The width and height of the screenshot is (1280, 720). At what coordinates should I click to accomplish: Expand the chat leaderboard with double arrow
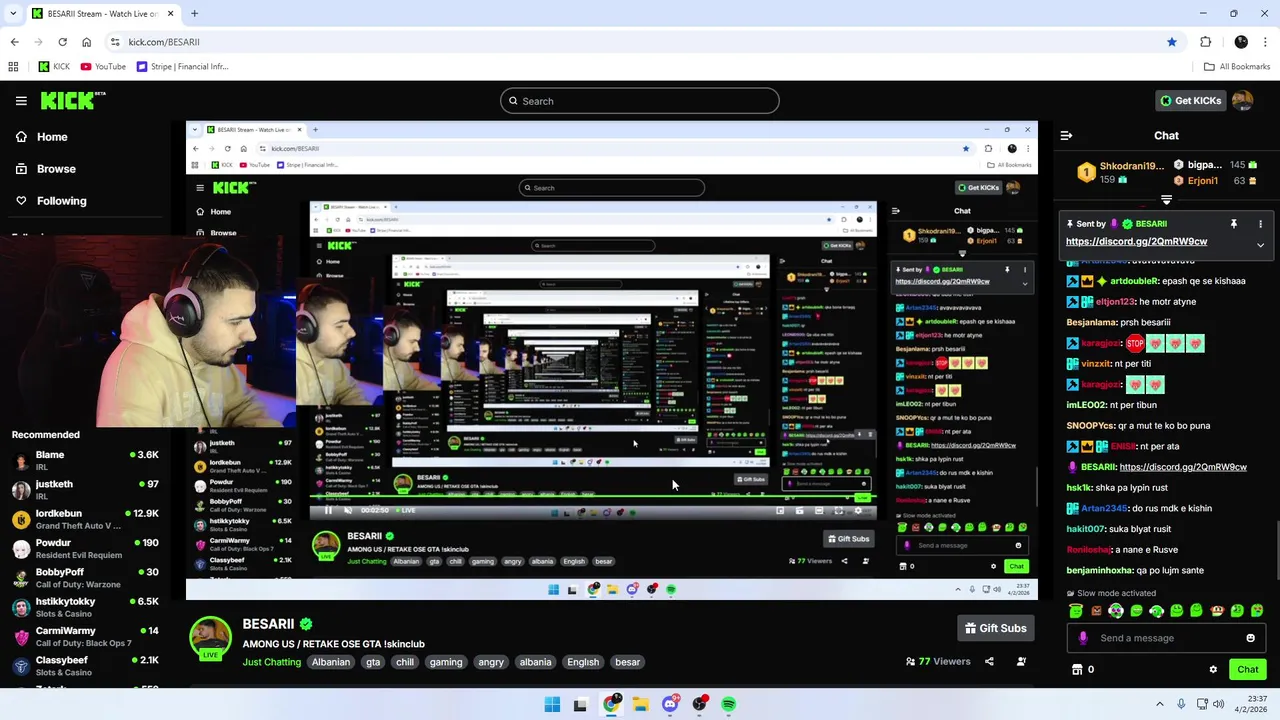[1166, 200]
